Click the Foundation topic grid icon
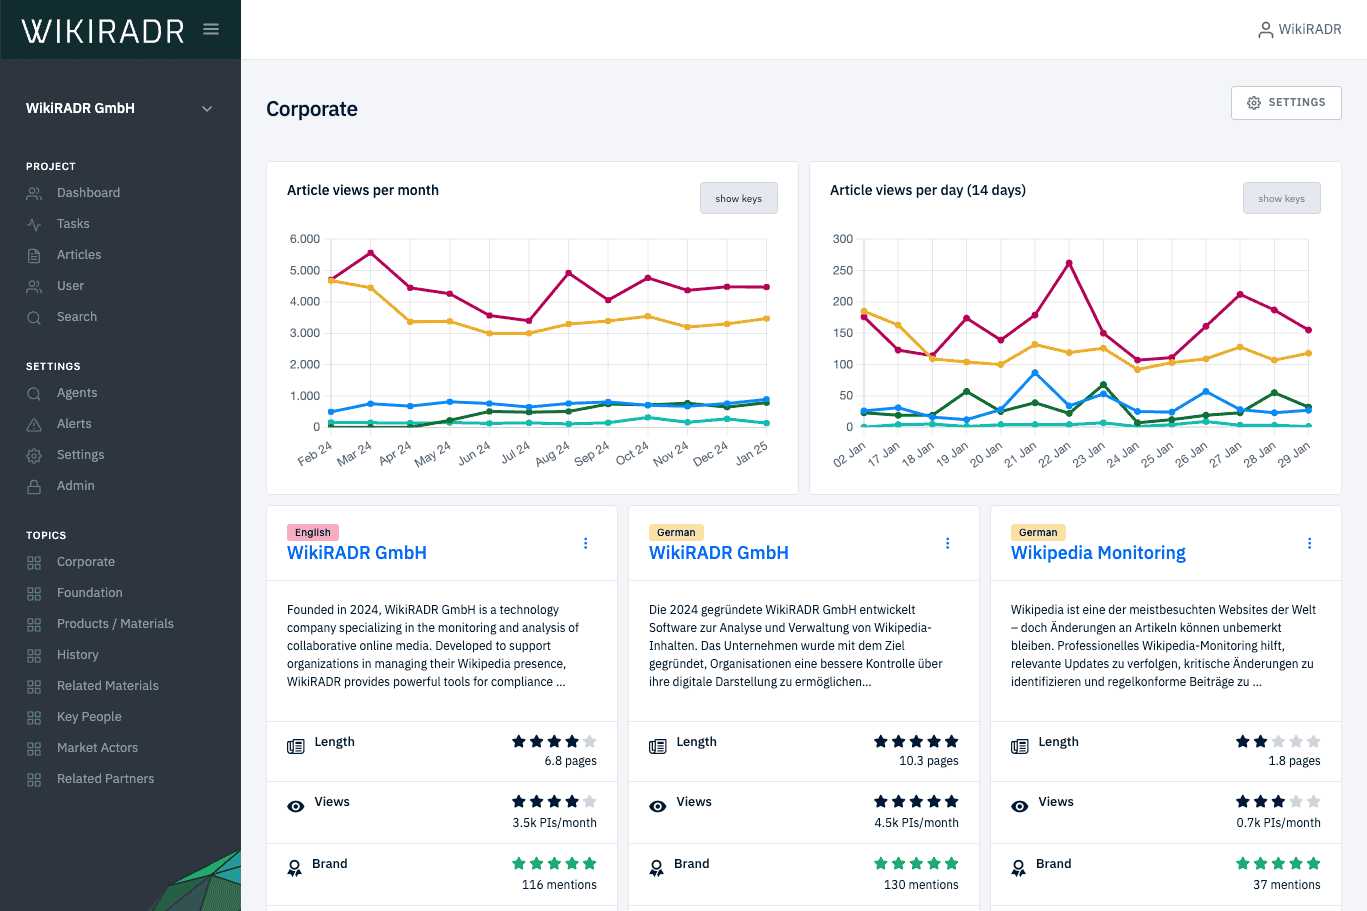This screenshot has width=1367, height=911. coord(34,593)
